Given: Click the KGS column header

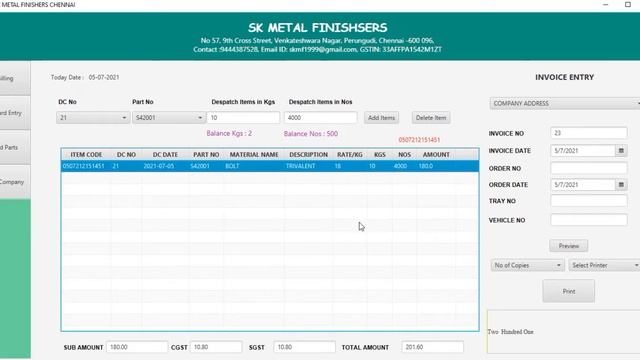Looking at the screenshot, I should click(380, 155).
